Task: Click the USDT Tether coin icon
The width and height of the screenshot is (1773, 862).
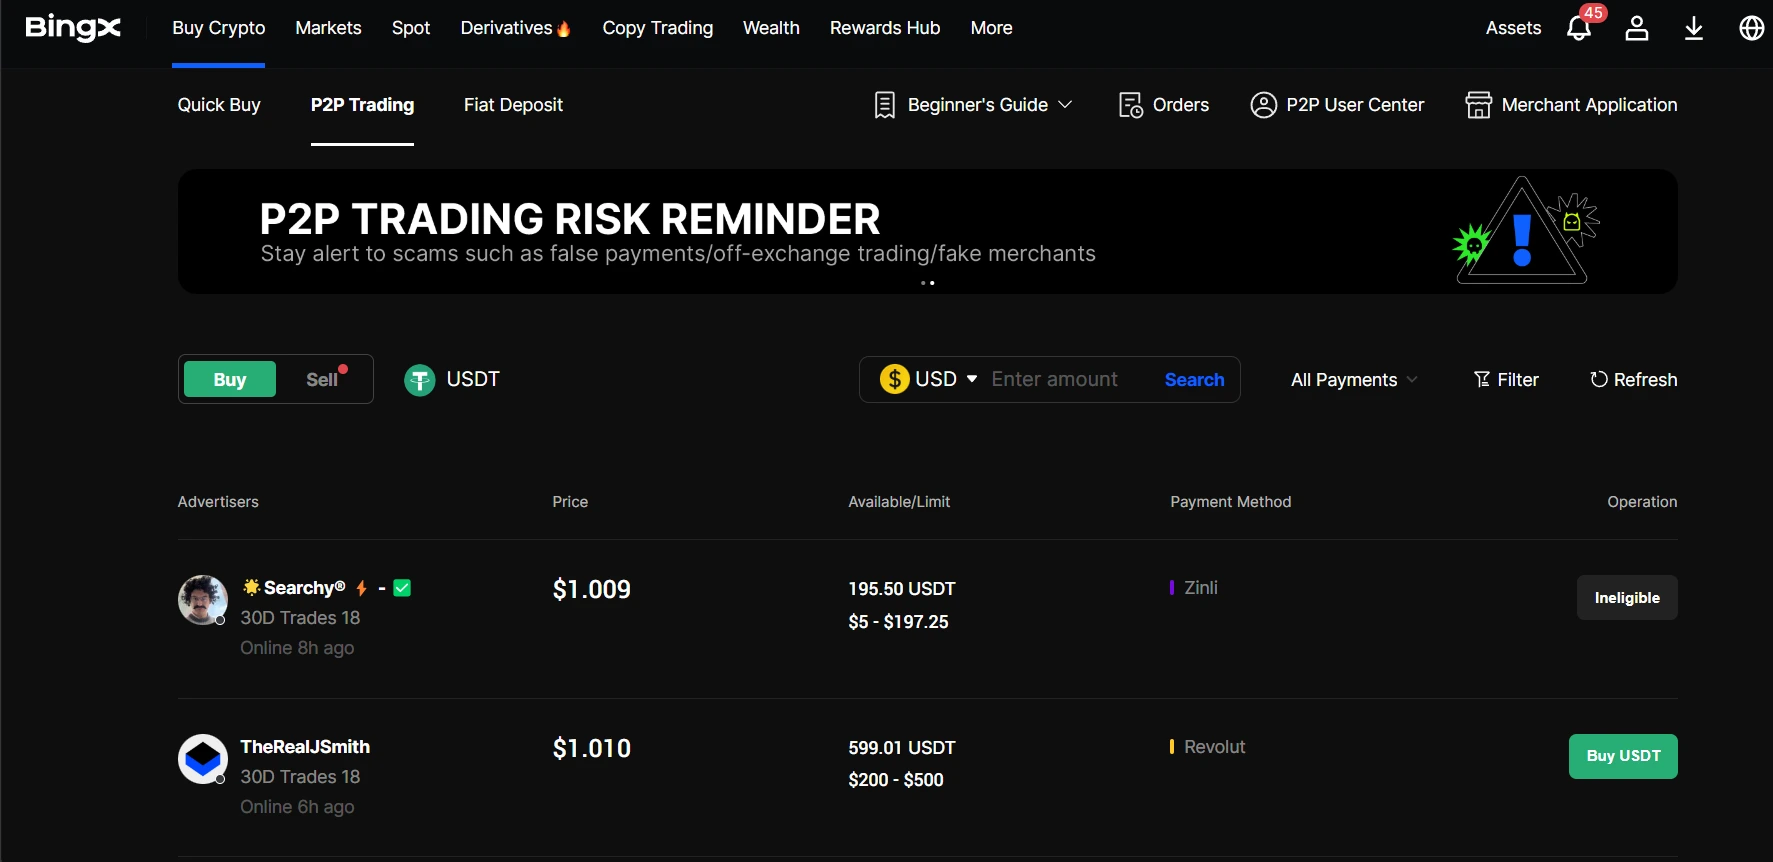Action: (420, 380)
